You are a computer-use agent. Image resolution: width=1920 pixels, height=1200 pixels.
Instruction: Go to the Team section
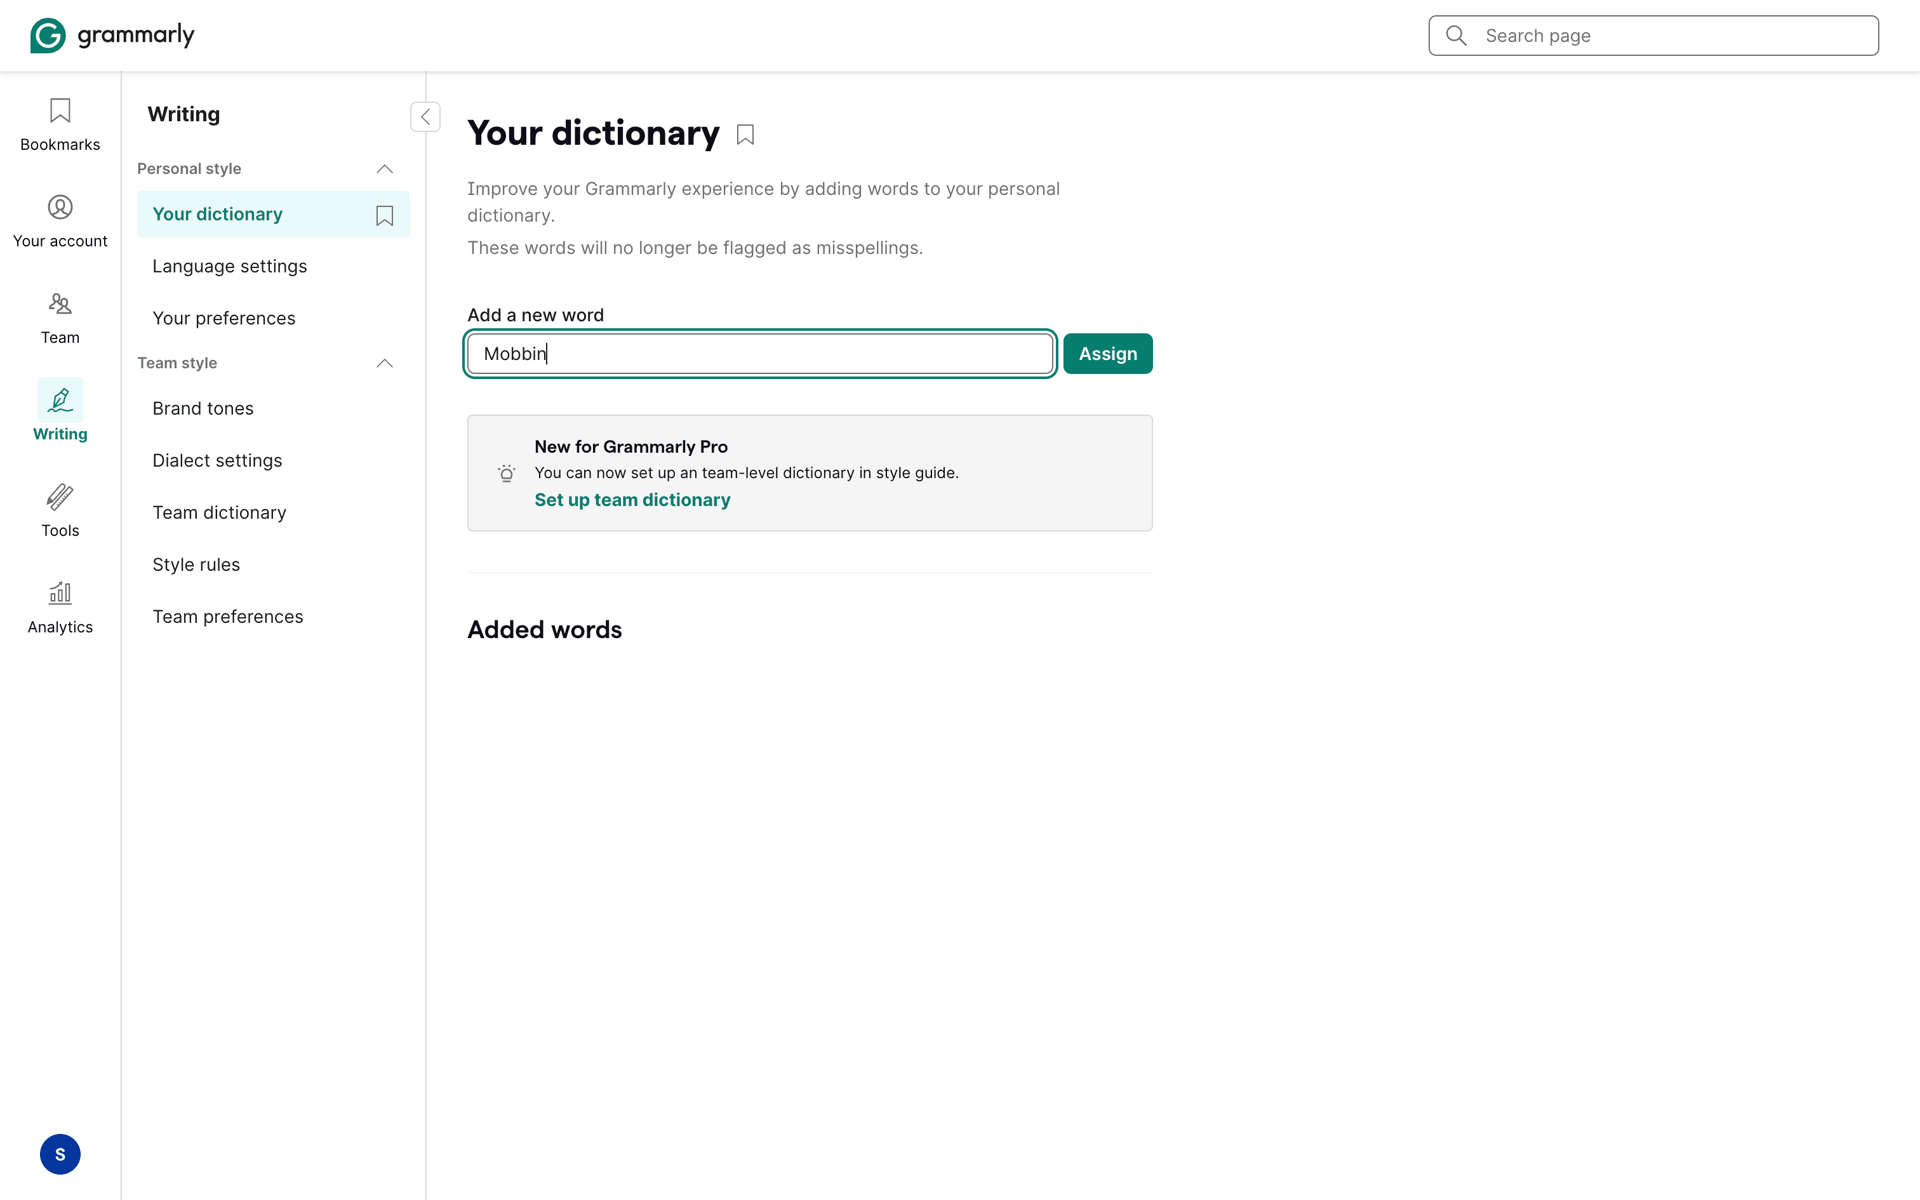(x=60, y=318)
